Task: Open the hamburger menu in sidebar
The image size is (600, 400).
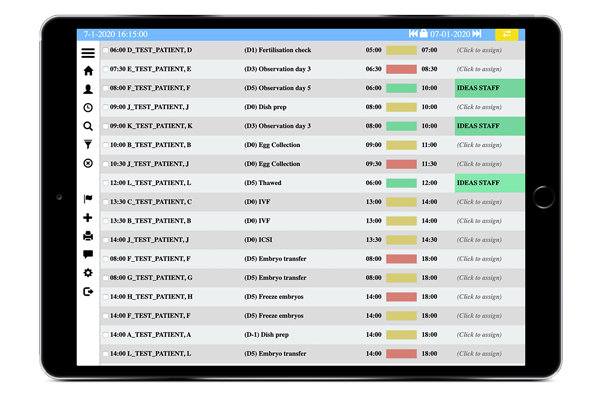Action: coord(88,53)
